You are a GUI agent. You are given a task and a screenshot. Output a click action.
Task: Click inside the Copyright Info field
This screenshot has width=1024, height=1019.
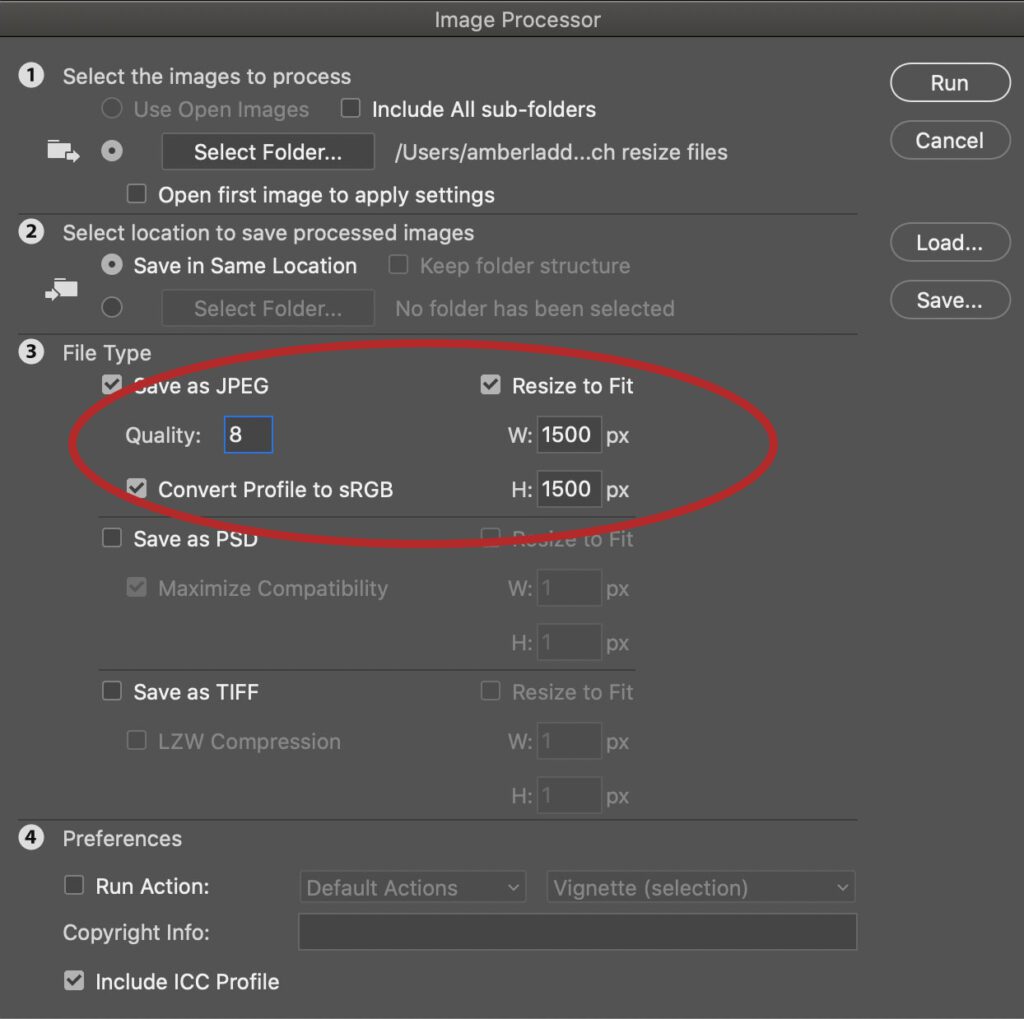pyautogui.click(x=577, y=932)
